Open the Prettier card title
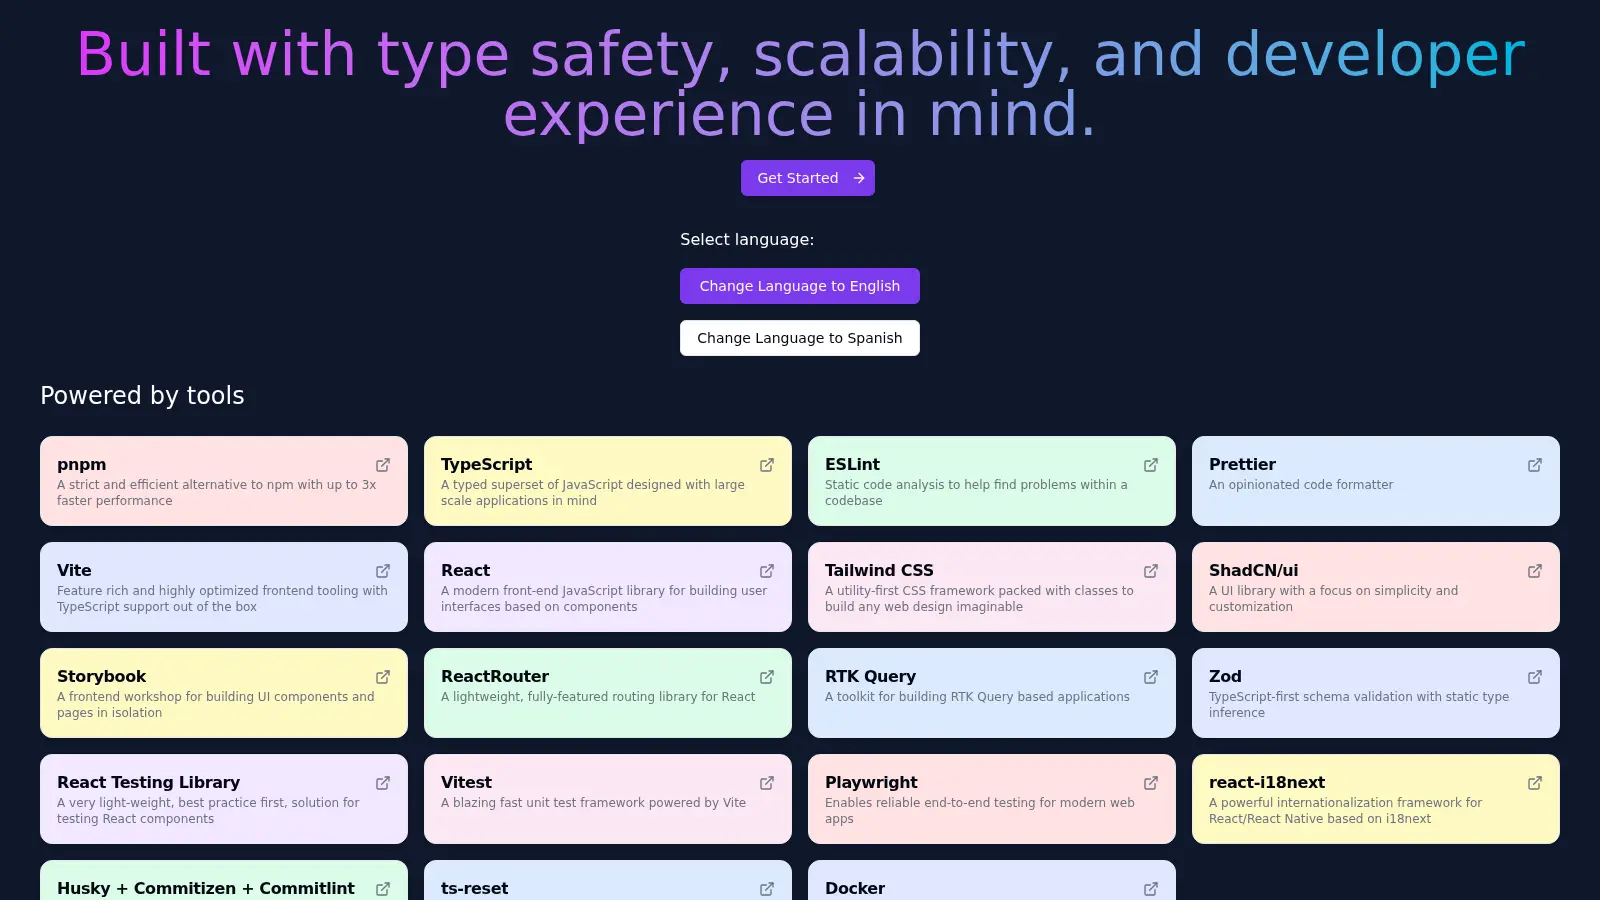This screenshot has height=900, width=1600. pyautogui.click(x=1243, y=464)
